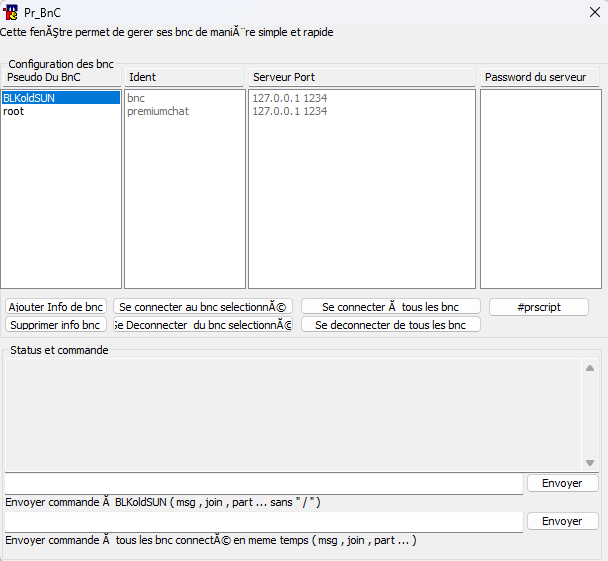The image size is (608, 561).
Task: Connect to the selected bnc
Action: [x=203, y=307]
